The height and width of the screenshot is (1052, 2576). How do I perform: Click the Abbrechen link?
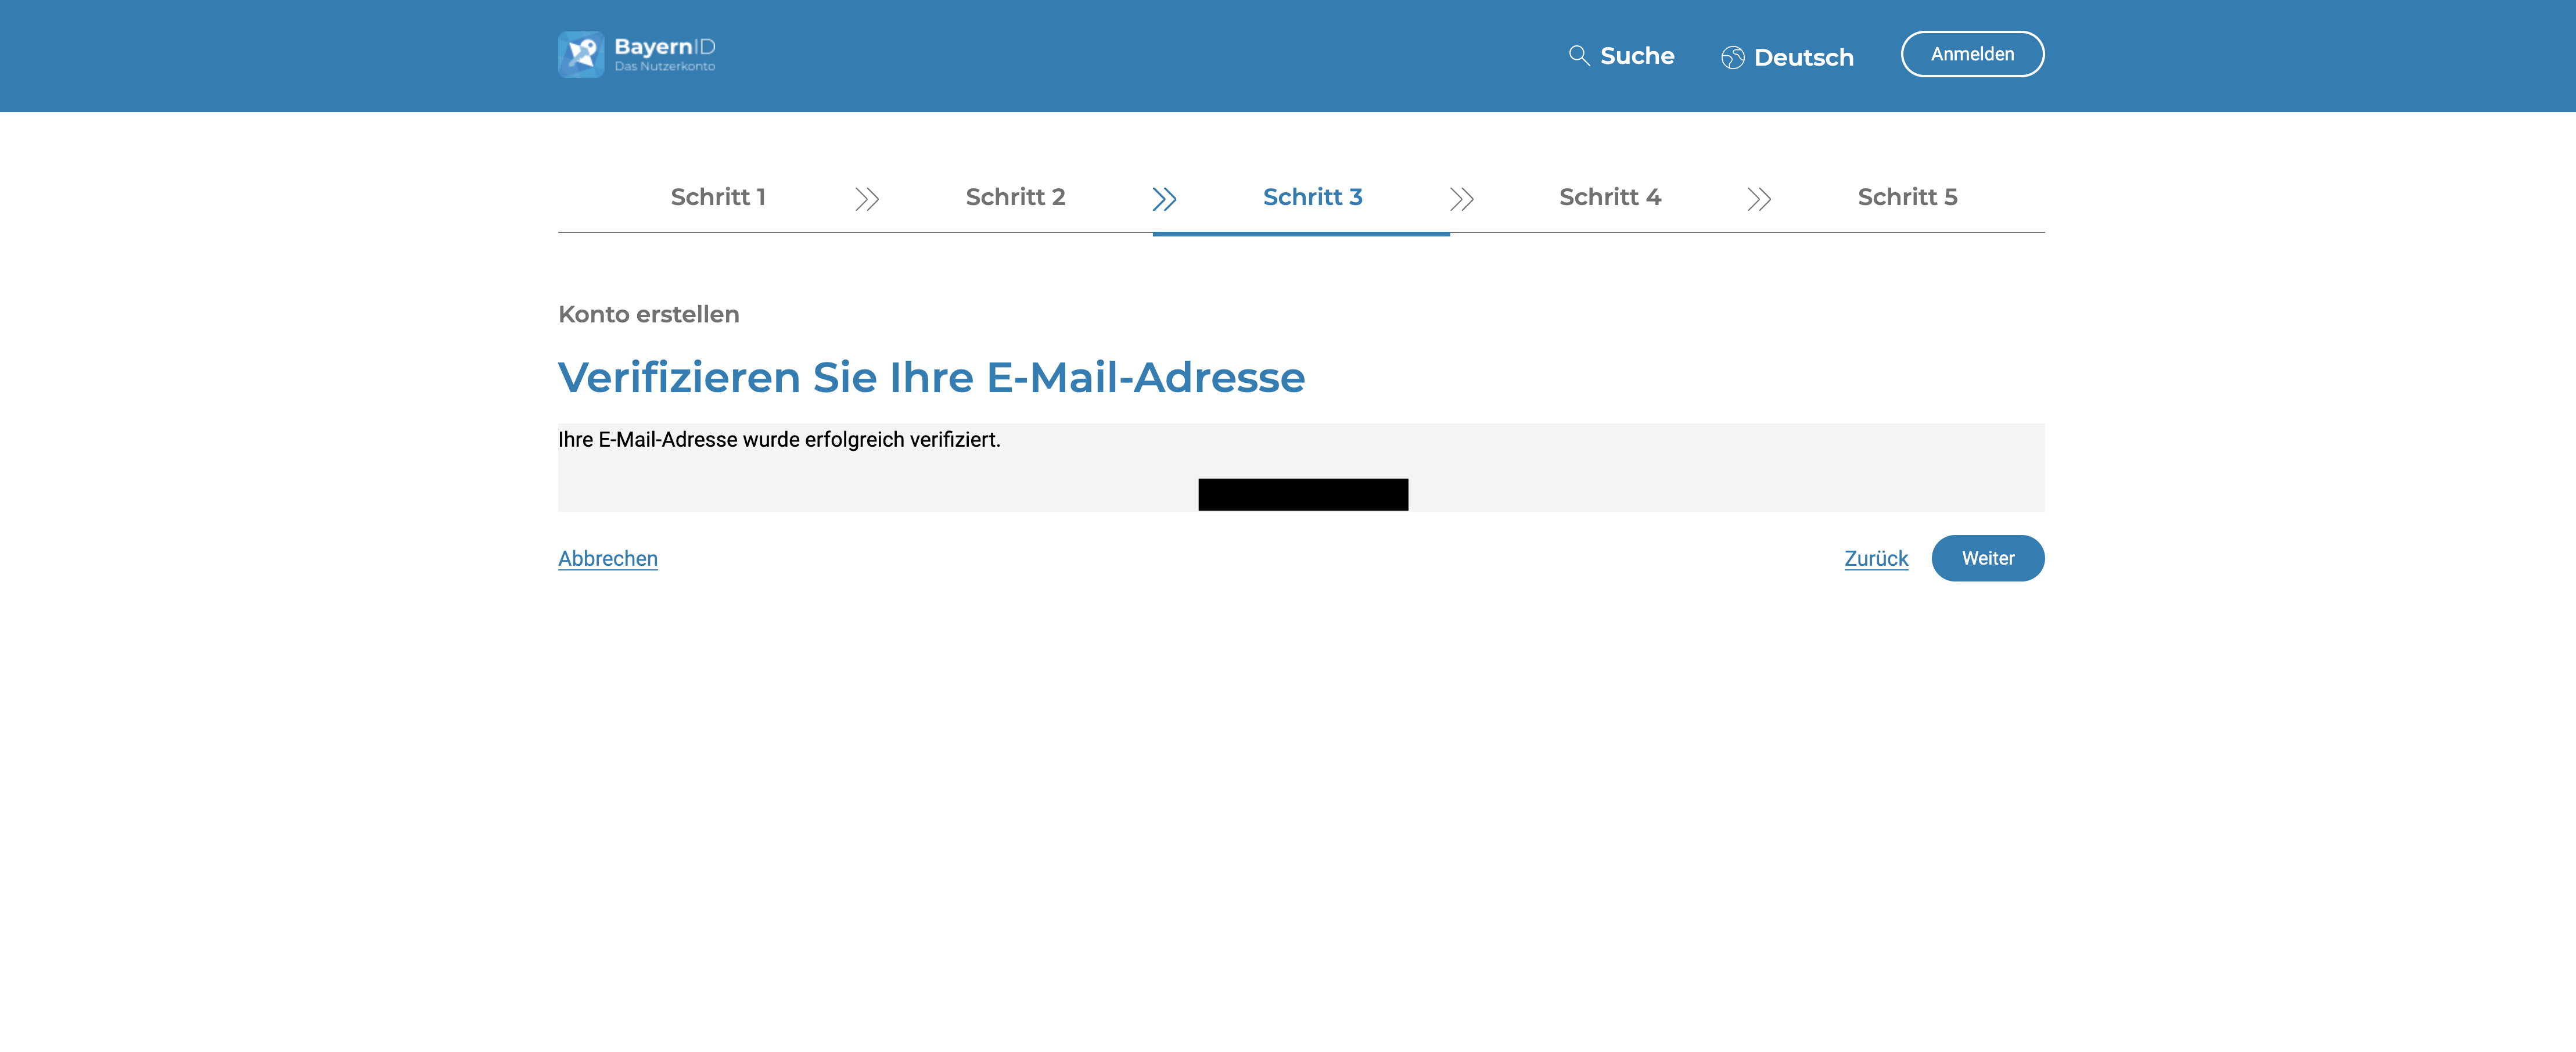[608, 559]
